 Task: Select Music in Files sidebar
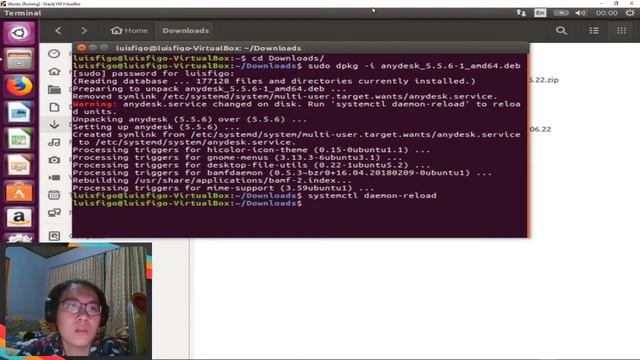click(x=54, y=142)
